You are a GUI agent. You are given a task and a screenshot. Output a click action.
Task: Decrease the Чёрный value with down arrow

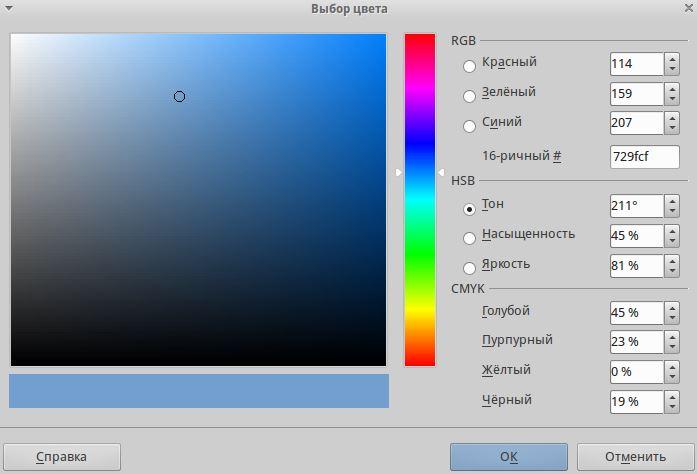pyautogui.click(x=672, y=407)
